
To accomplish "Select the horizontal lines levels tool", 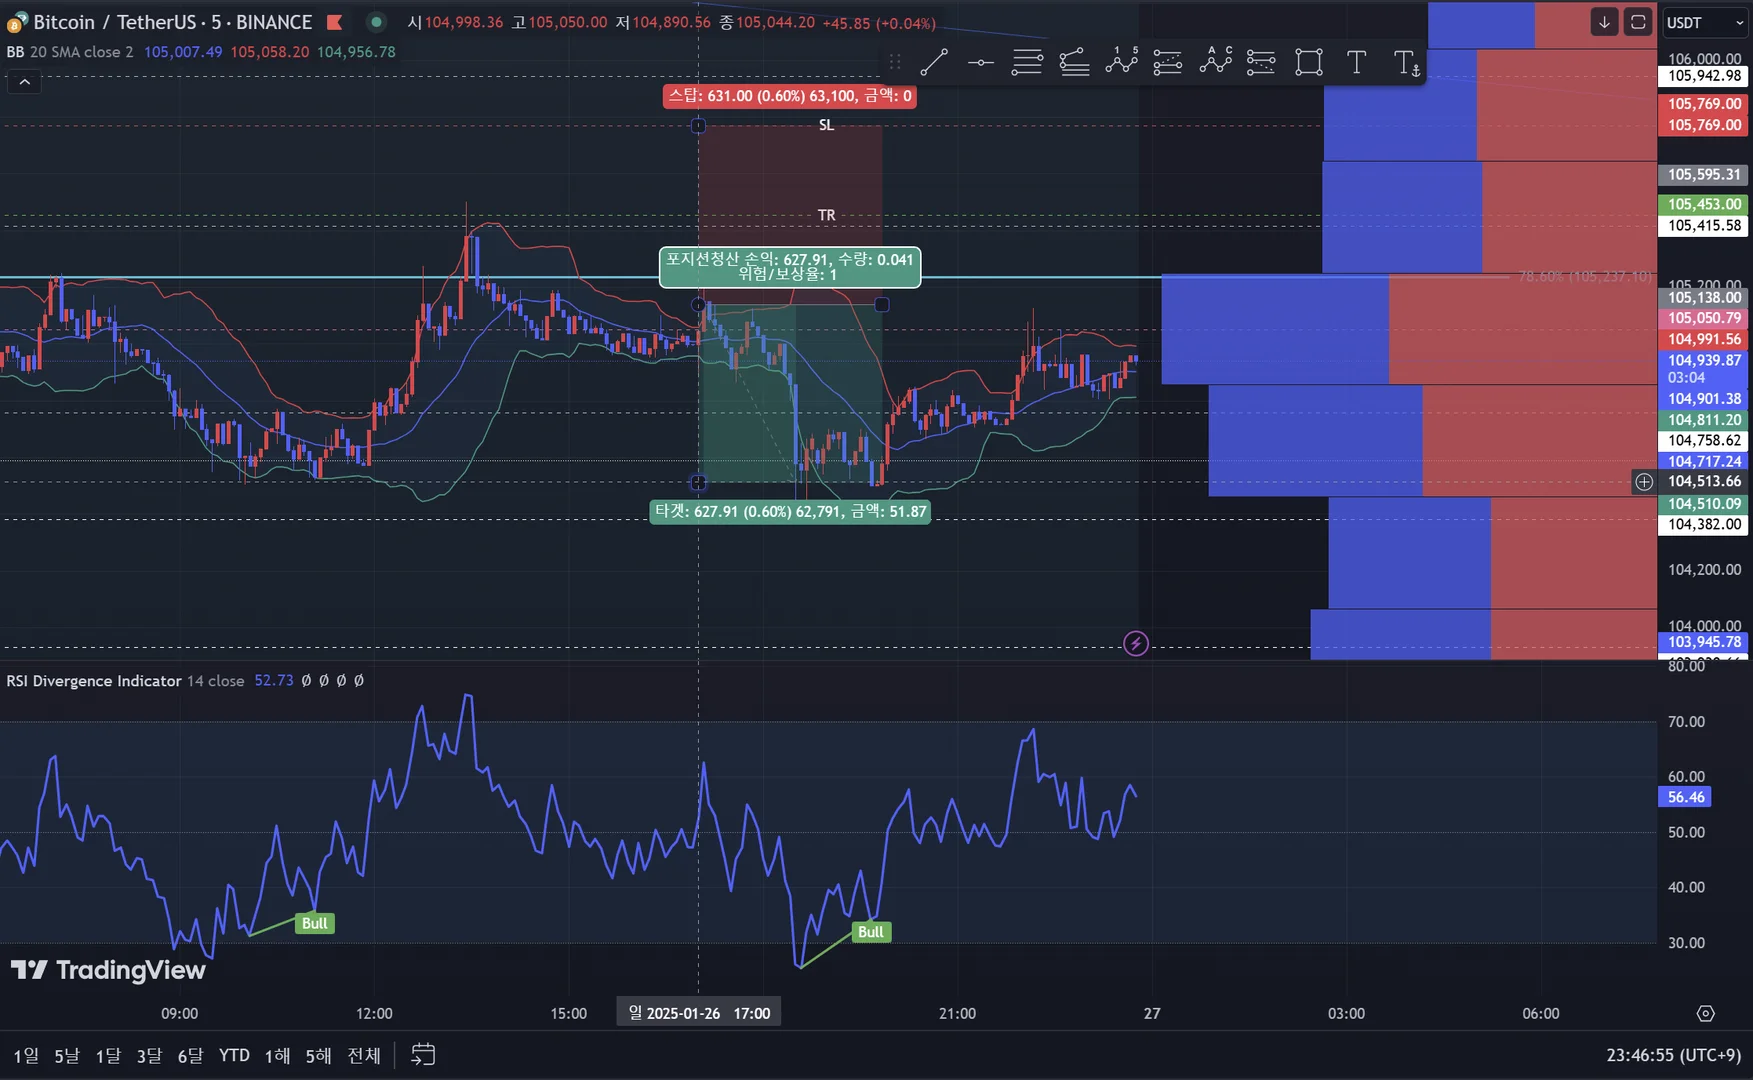I will [1027, 63].
